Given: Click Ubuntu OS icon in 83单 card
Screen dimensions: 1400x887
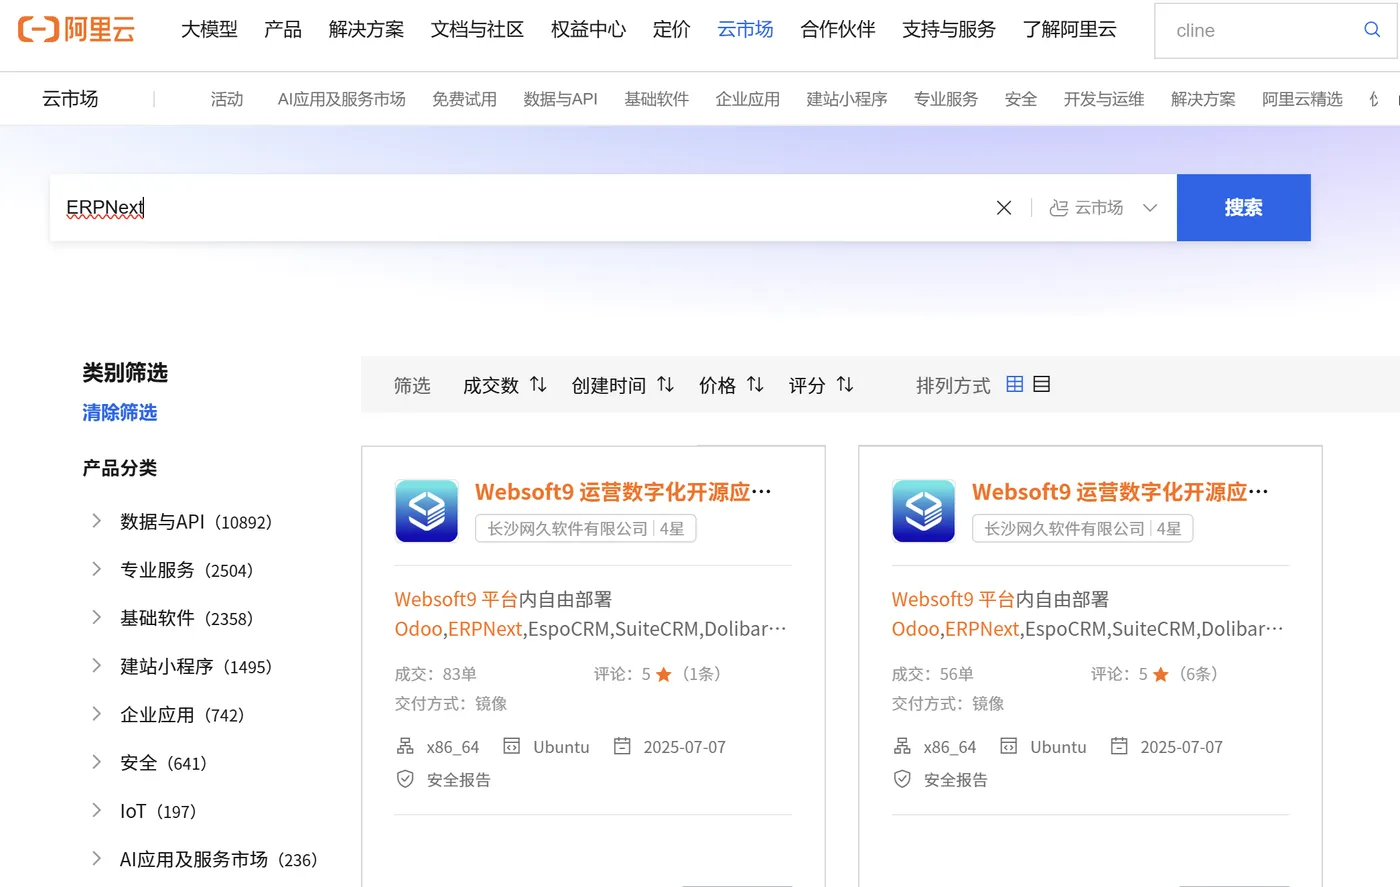Looking at the screenshot, I should point(512,746).
